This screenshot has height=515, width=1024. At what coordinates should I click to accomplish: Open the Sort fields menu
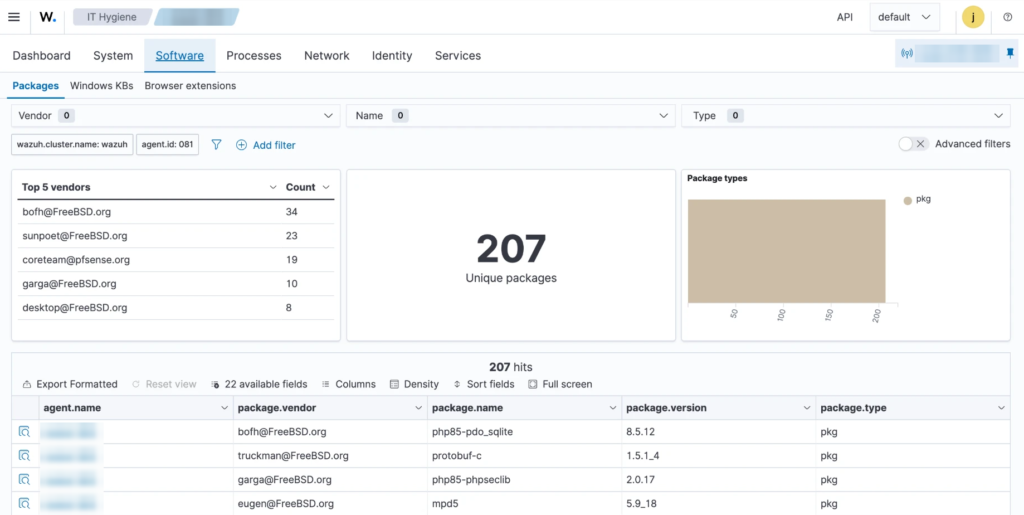tap(483, 384)
